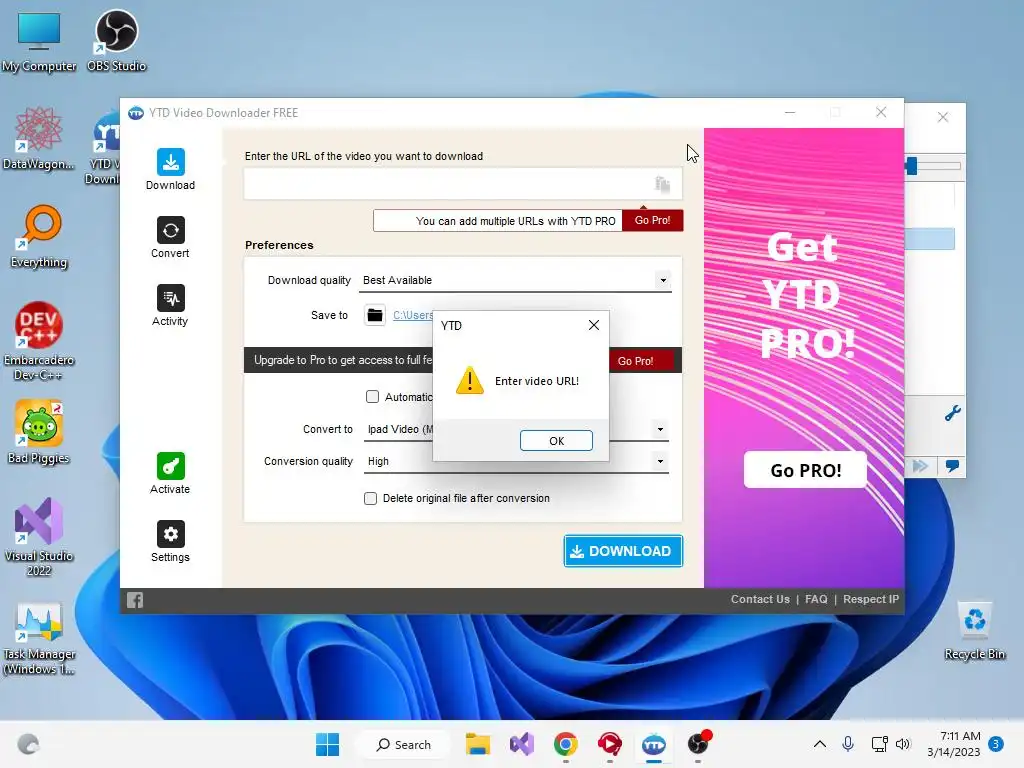Image resolution: width=1024 pixels, height=768 pixels.
Task: Open the red video player taskbar icon
Action: coord(609,744)
